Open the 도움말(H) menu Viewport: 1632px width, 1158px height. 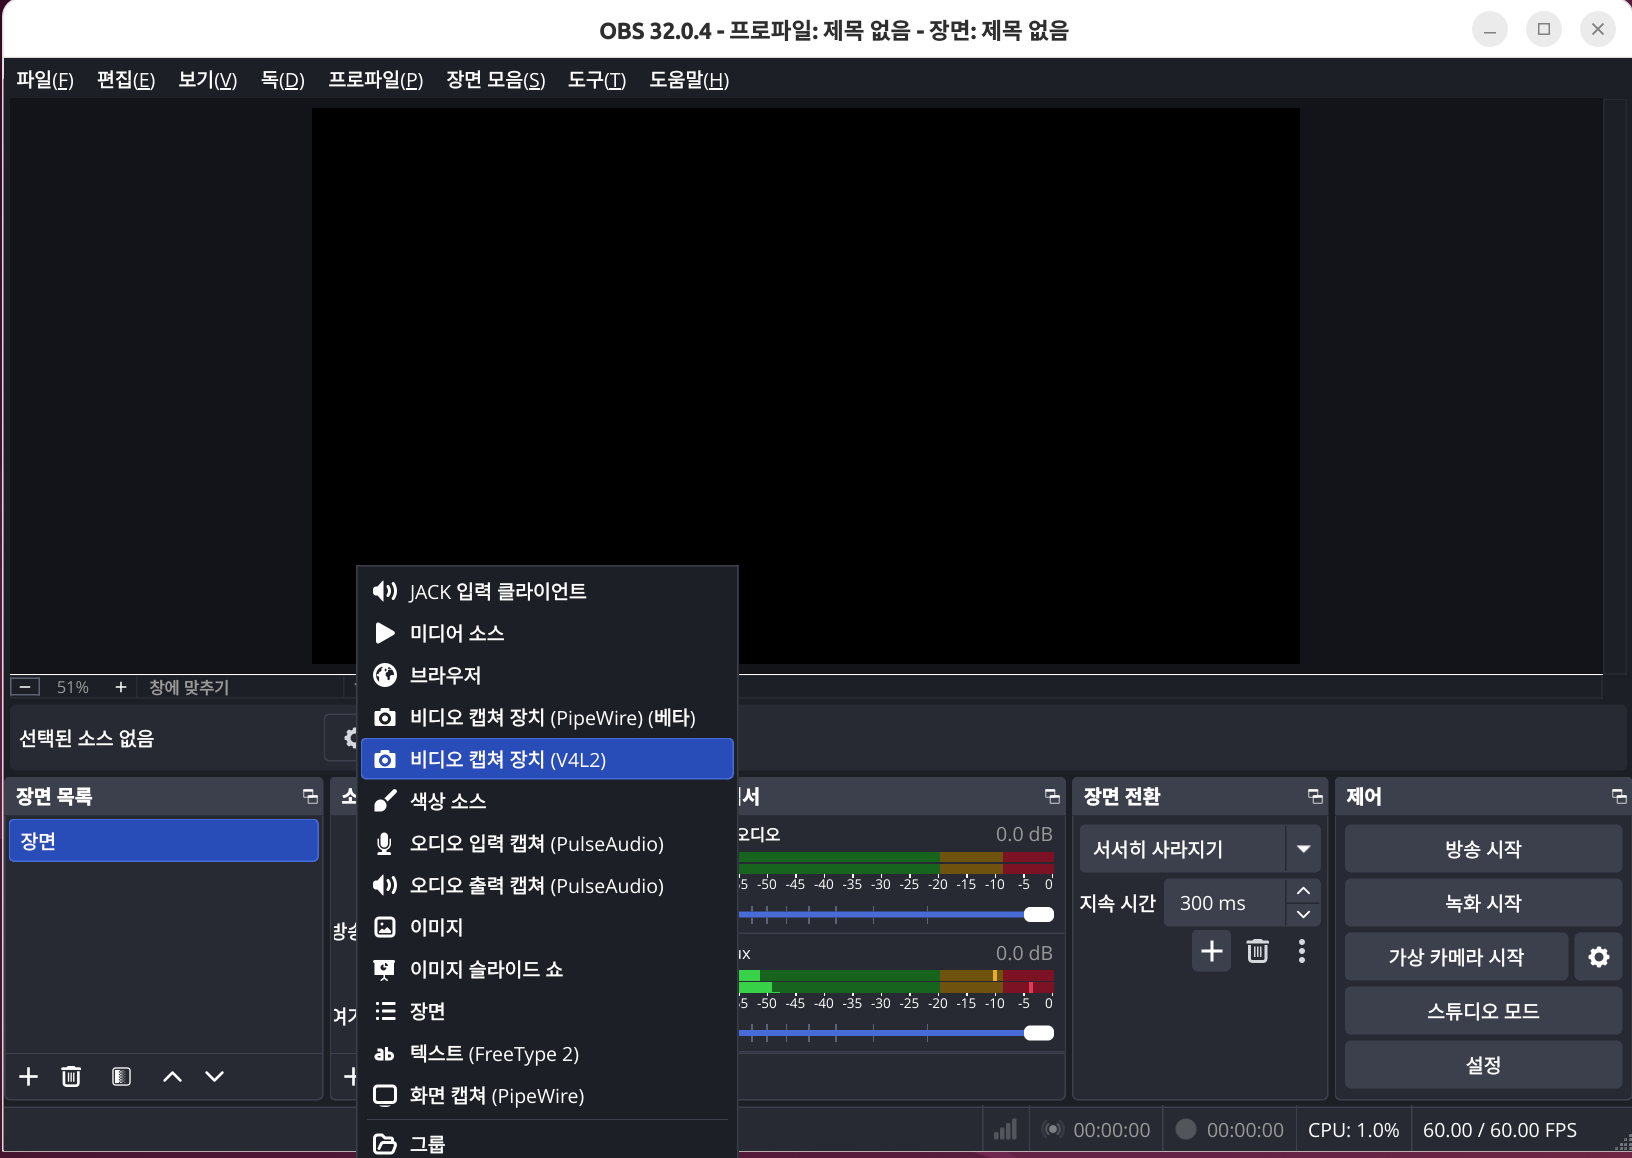[689, 80]
